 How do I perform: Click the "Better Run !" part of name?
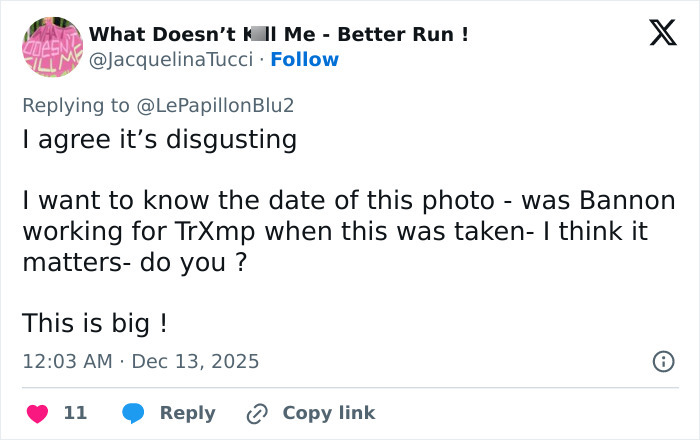pos(403,34)
